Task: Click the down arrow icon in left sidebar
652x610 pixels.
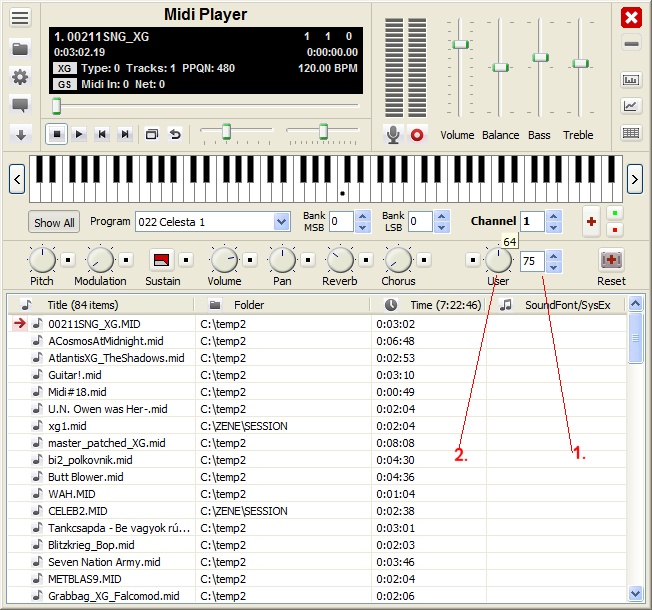Action: (x=21, y=135)
